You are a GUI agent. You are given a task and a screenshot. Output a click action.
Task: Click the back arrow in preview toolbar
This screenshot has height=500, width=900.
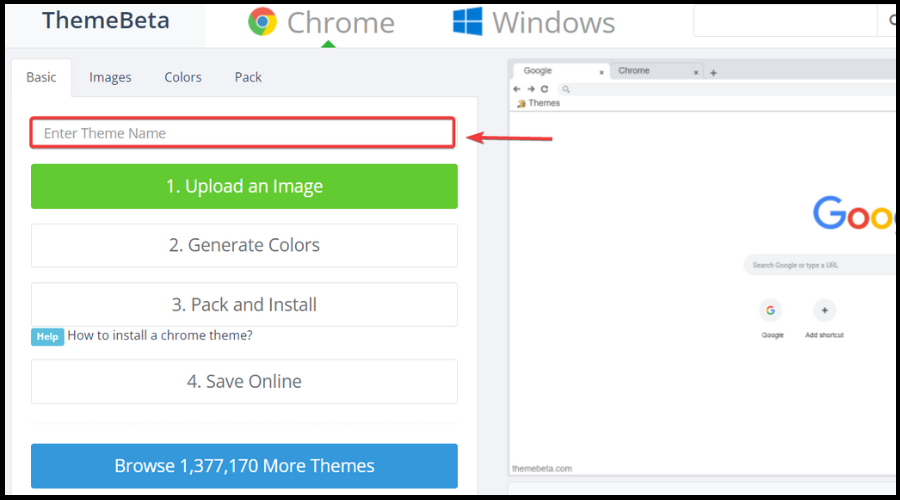517,89
